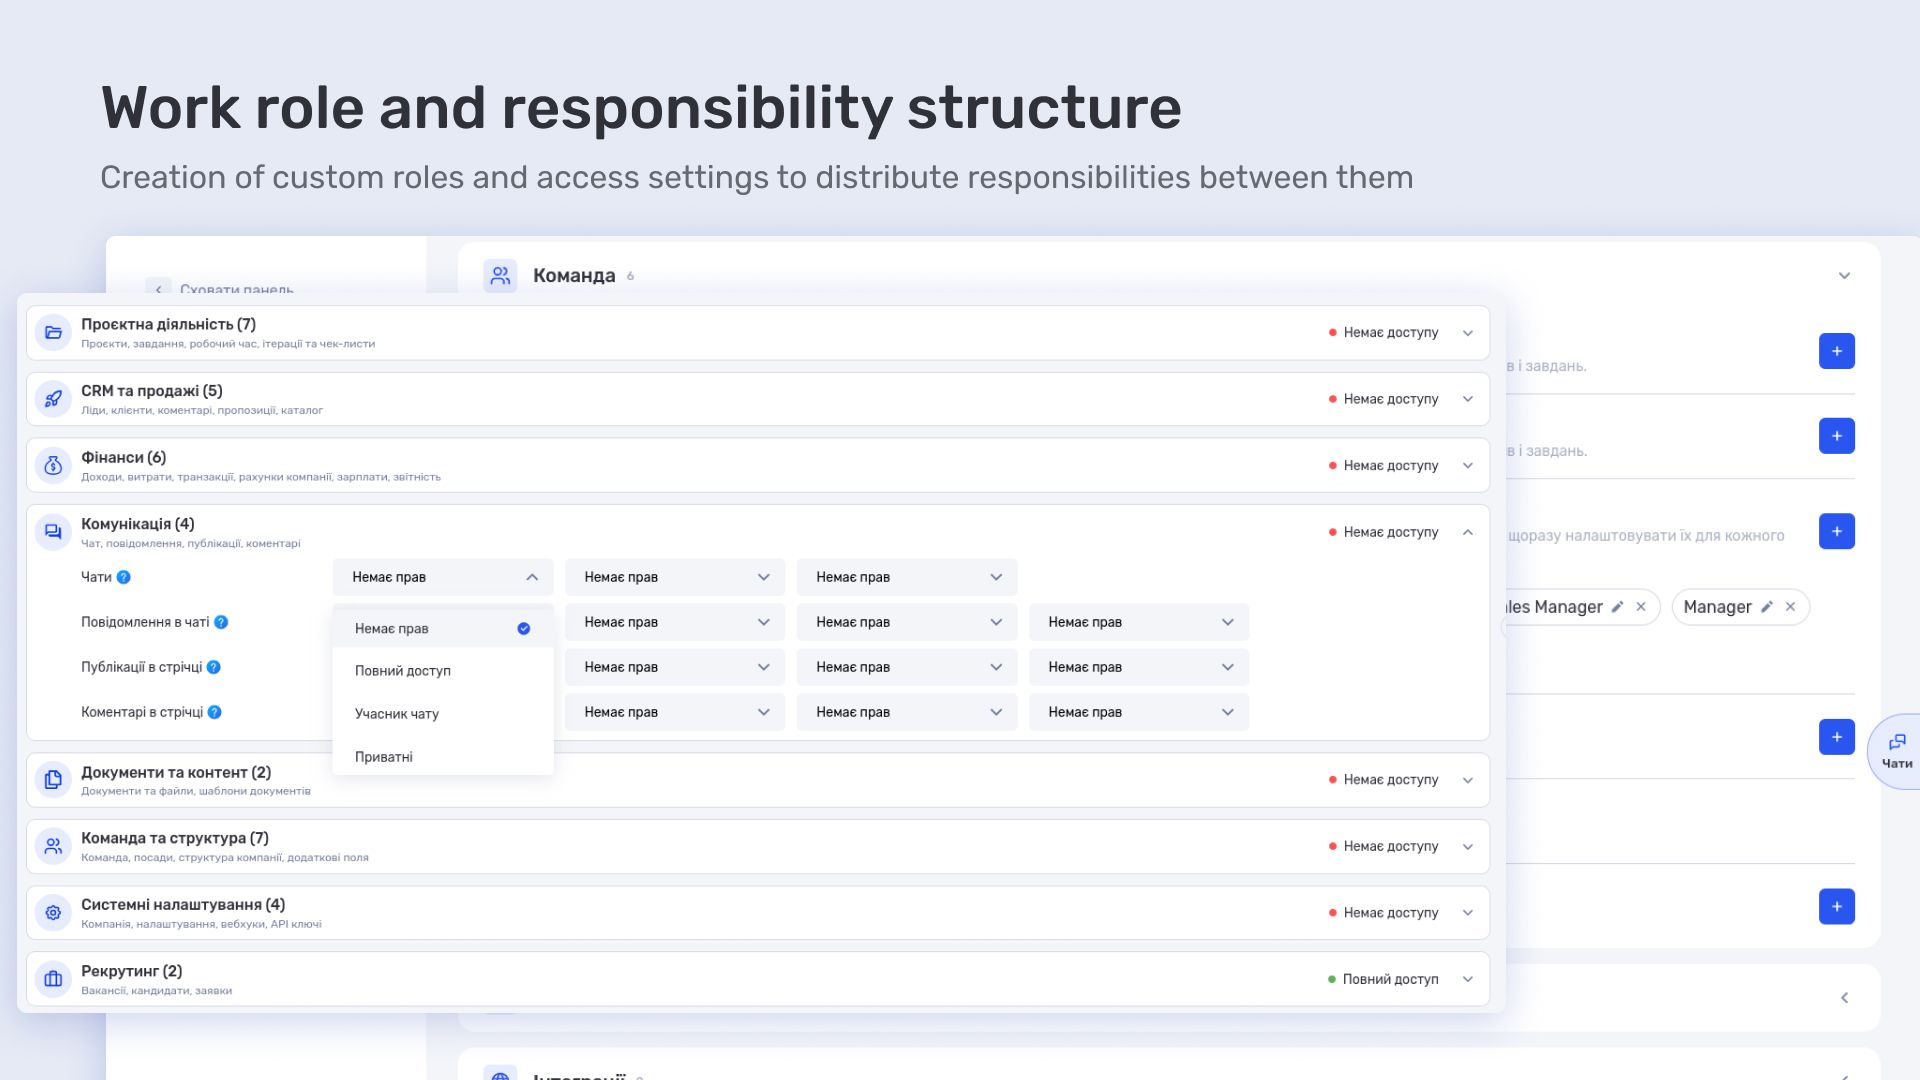Select the checked Немає прав option in the dropdown list
Viewport: 1920px width, 1080px height.
coord(443,629)
